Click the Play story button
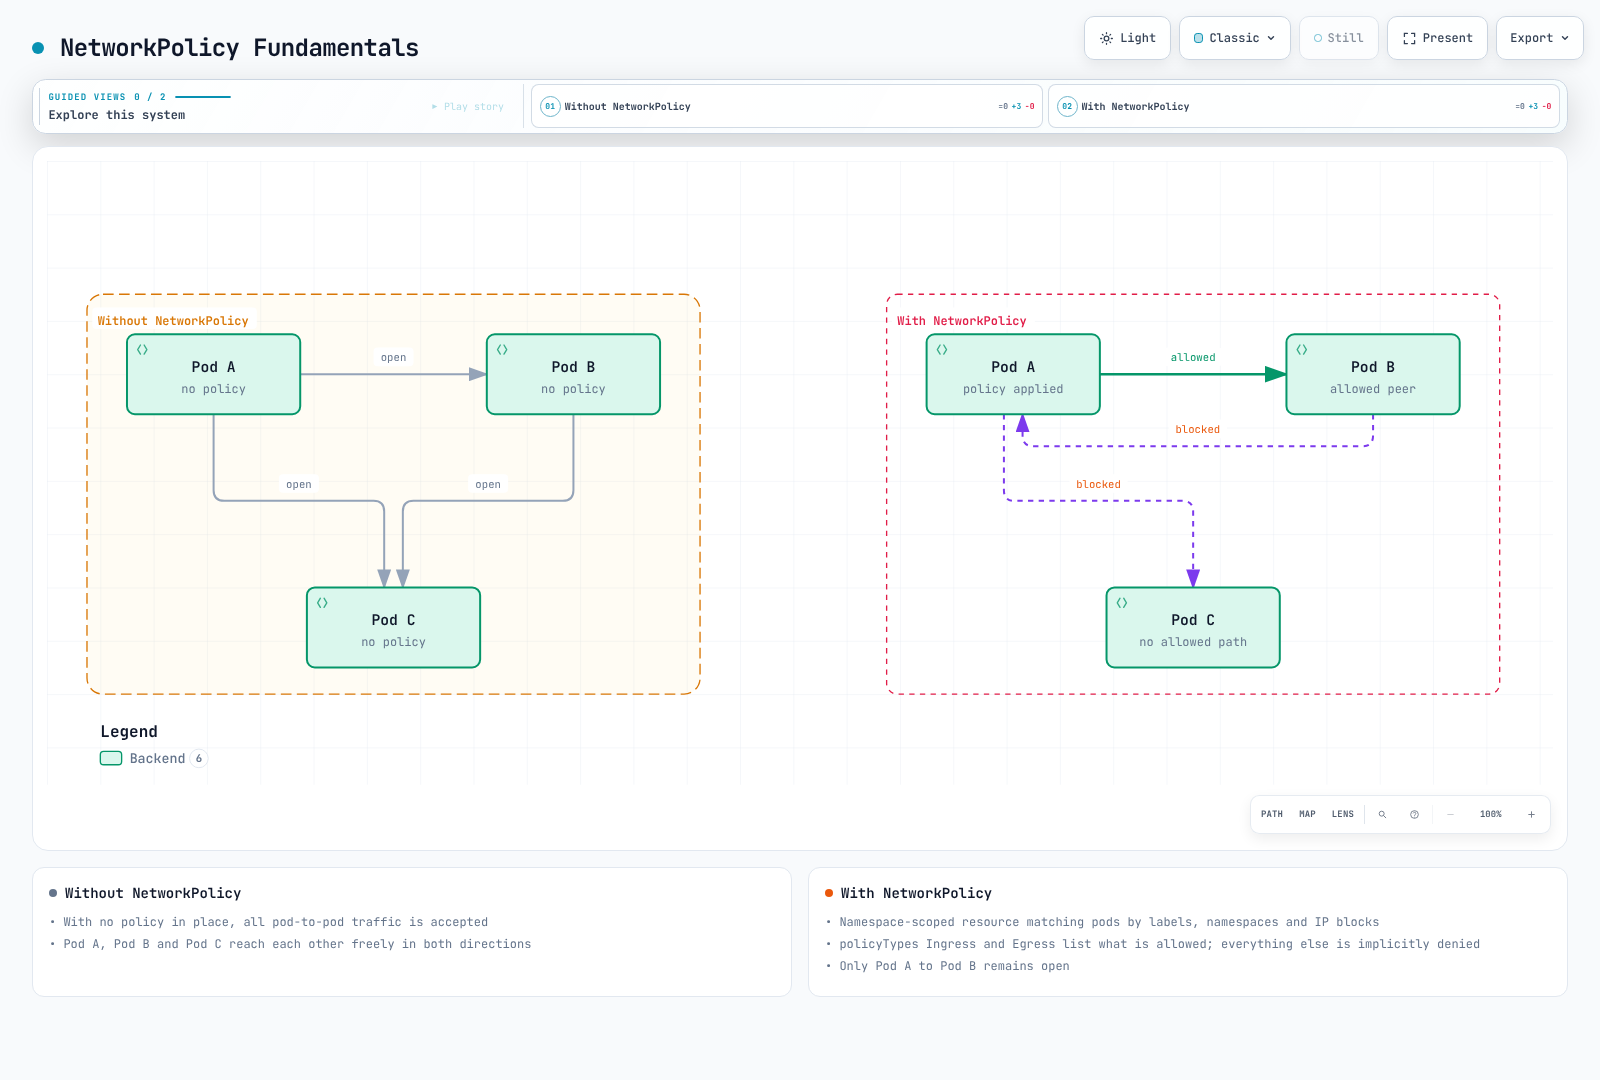The width and height of the screenshot is (1600, 1080). point(468,106)
